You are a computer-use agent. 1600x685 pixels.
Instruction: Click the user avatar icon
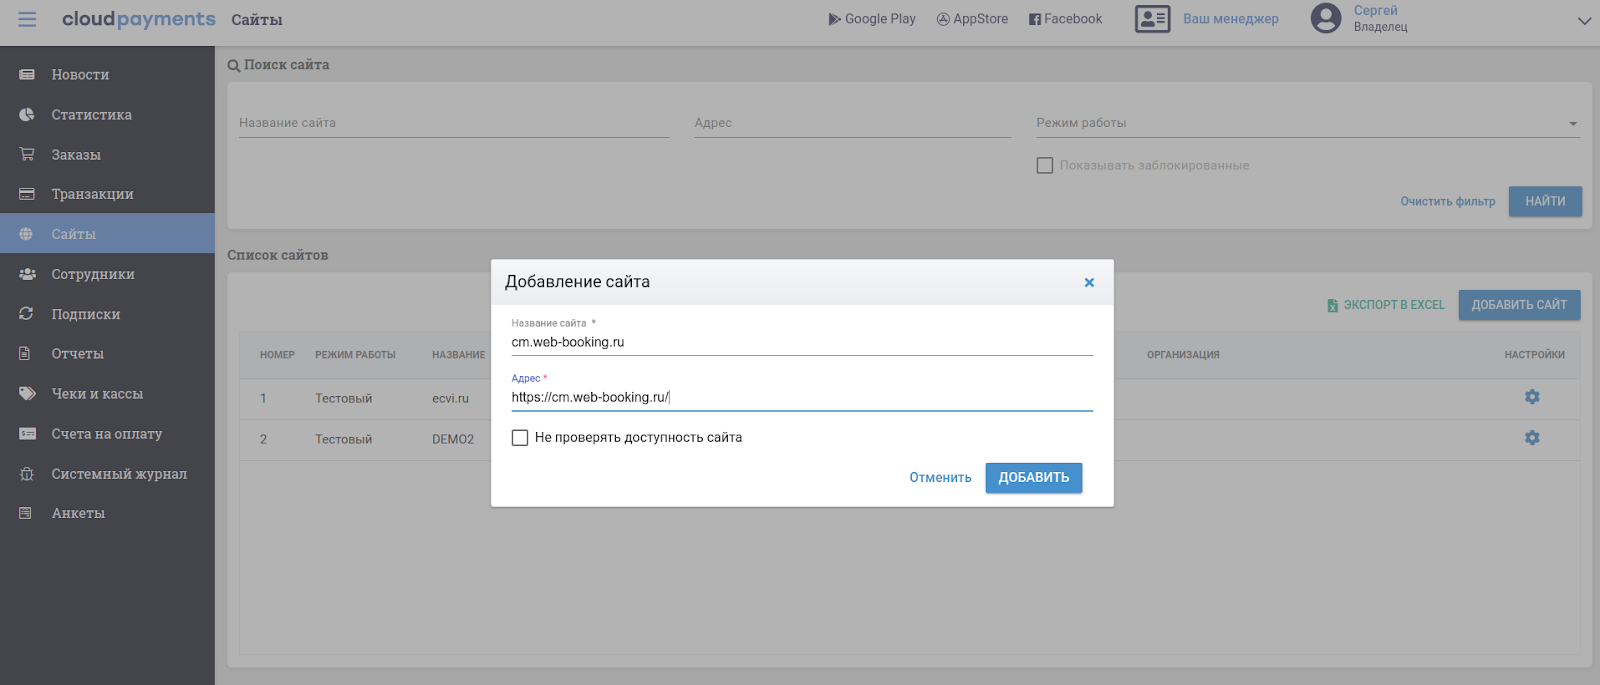pyautogui.click(x=1325, y=19)
